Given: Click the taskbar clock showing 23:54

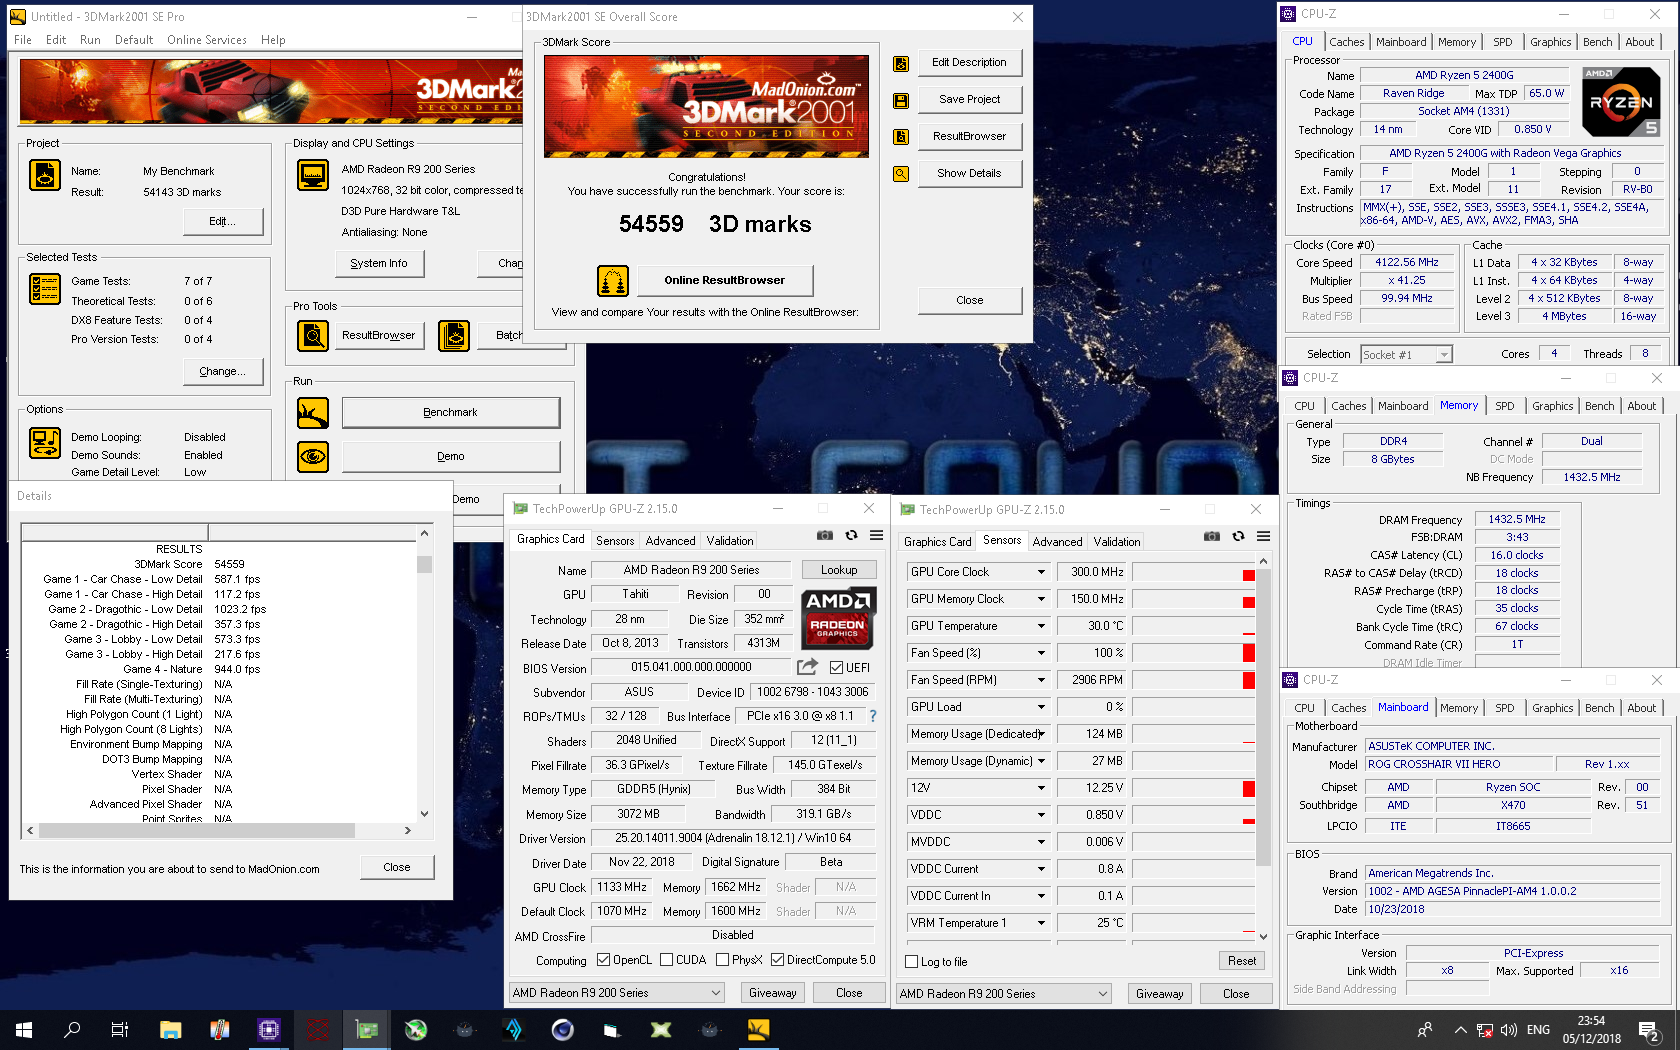Looking at the screenshot, I should (1591, 1029).
